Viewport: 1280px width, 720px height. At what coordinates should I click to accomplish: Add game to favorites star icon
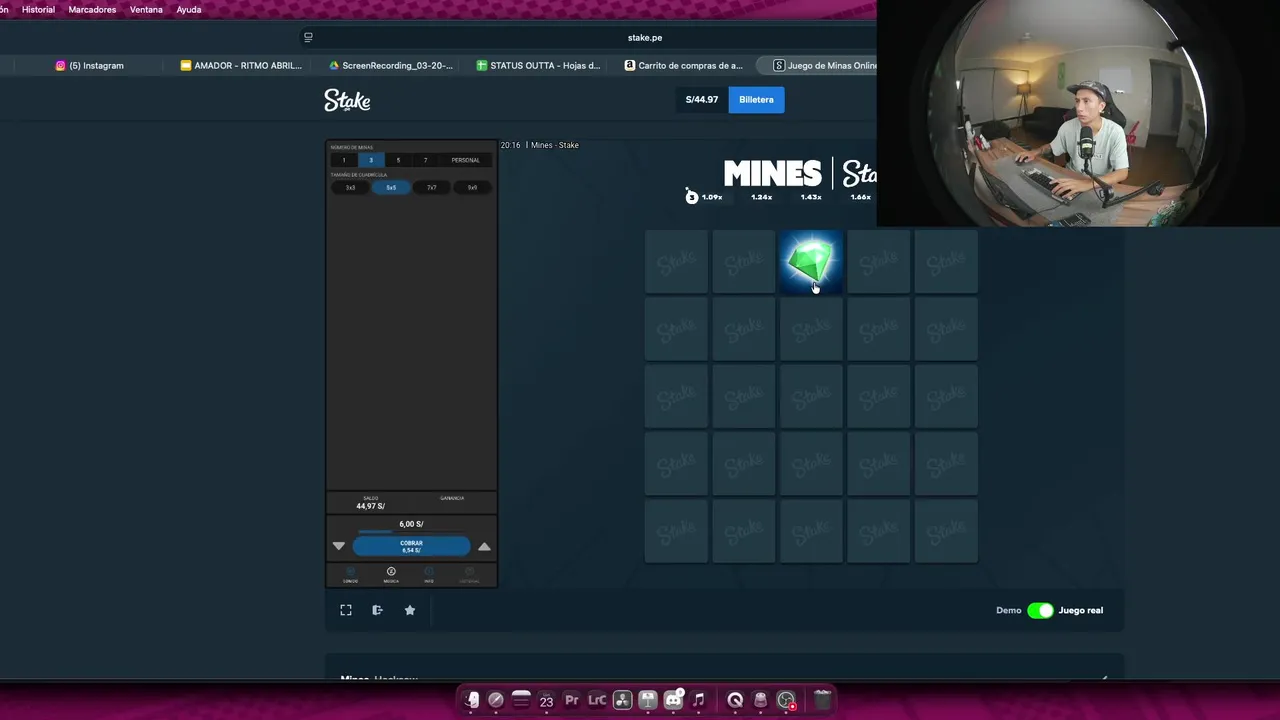[410, 610]
